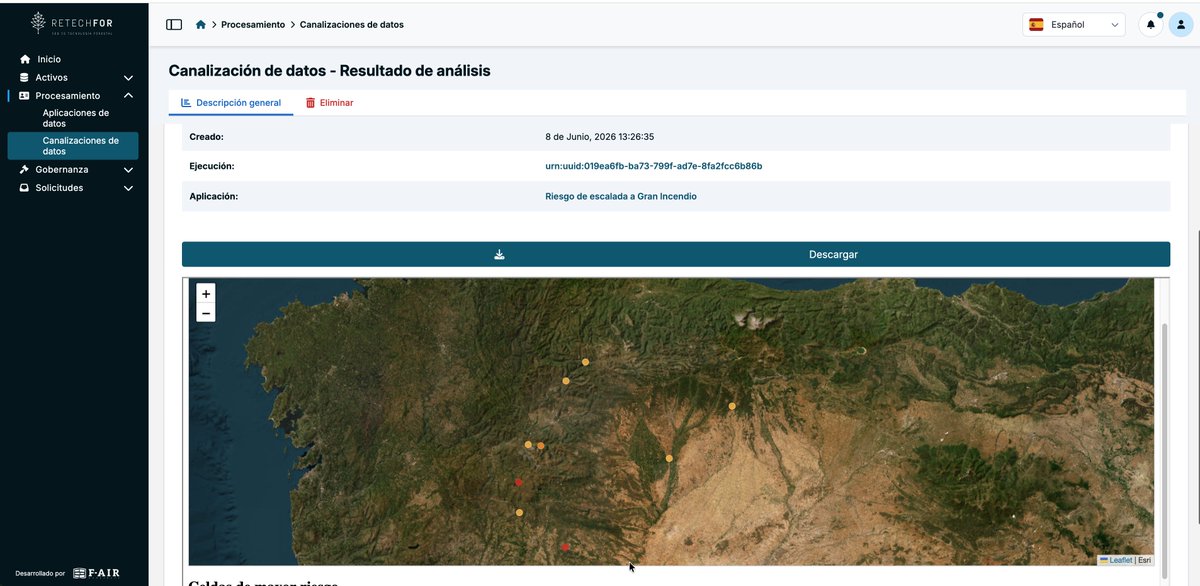Click the Canalización de datos - Resultado de análisis heading

330,71
